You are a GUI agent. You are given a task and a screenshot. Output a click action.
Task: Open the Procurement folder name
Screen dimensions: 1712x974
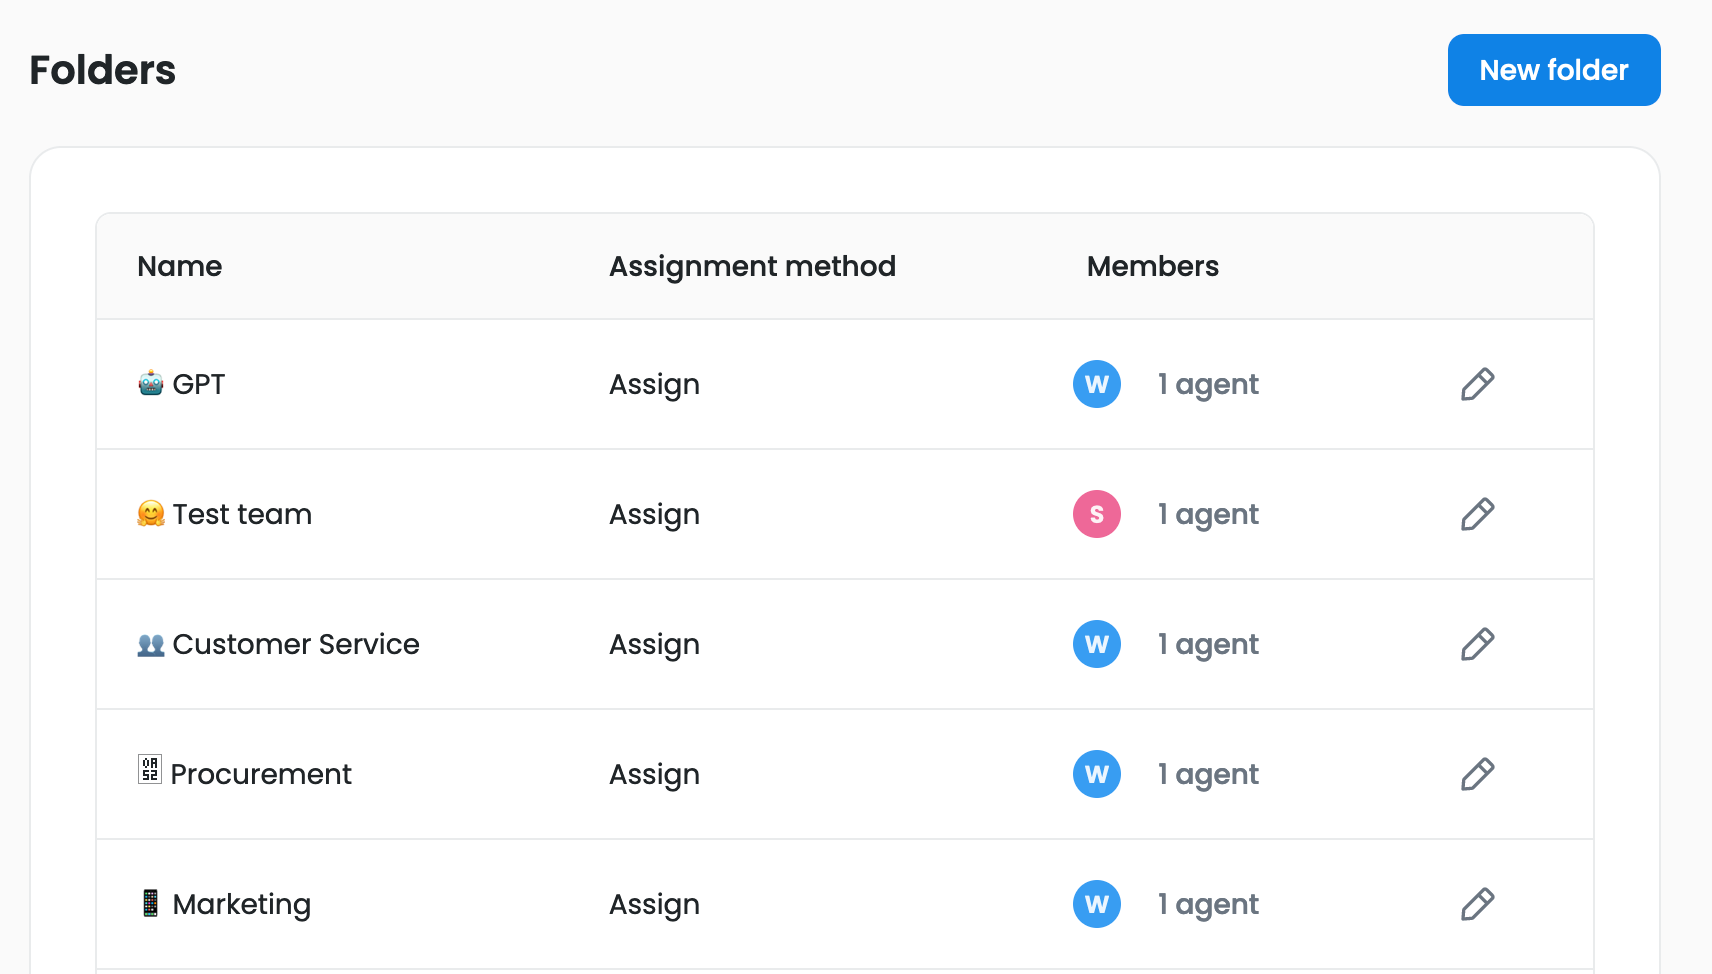[261, 774]
